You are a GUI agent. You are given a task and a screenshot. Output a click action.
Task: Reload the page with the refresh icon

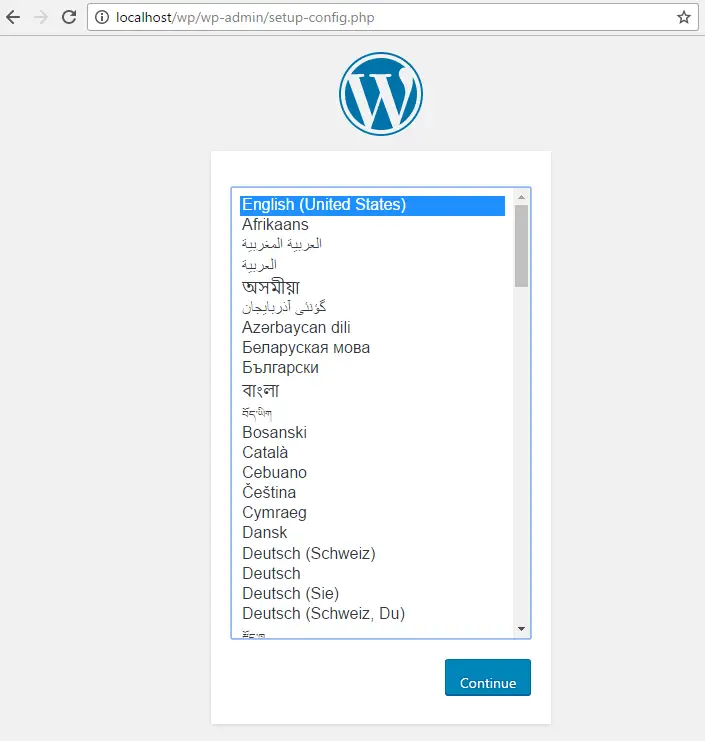tap(69, 17)
